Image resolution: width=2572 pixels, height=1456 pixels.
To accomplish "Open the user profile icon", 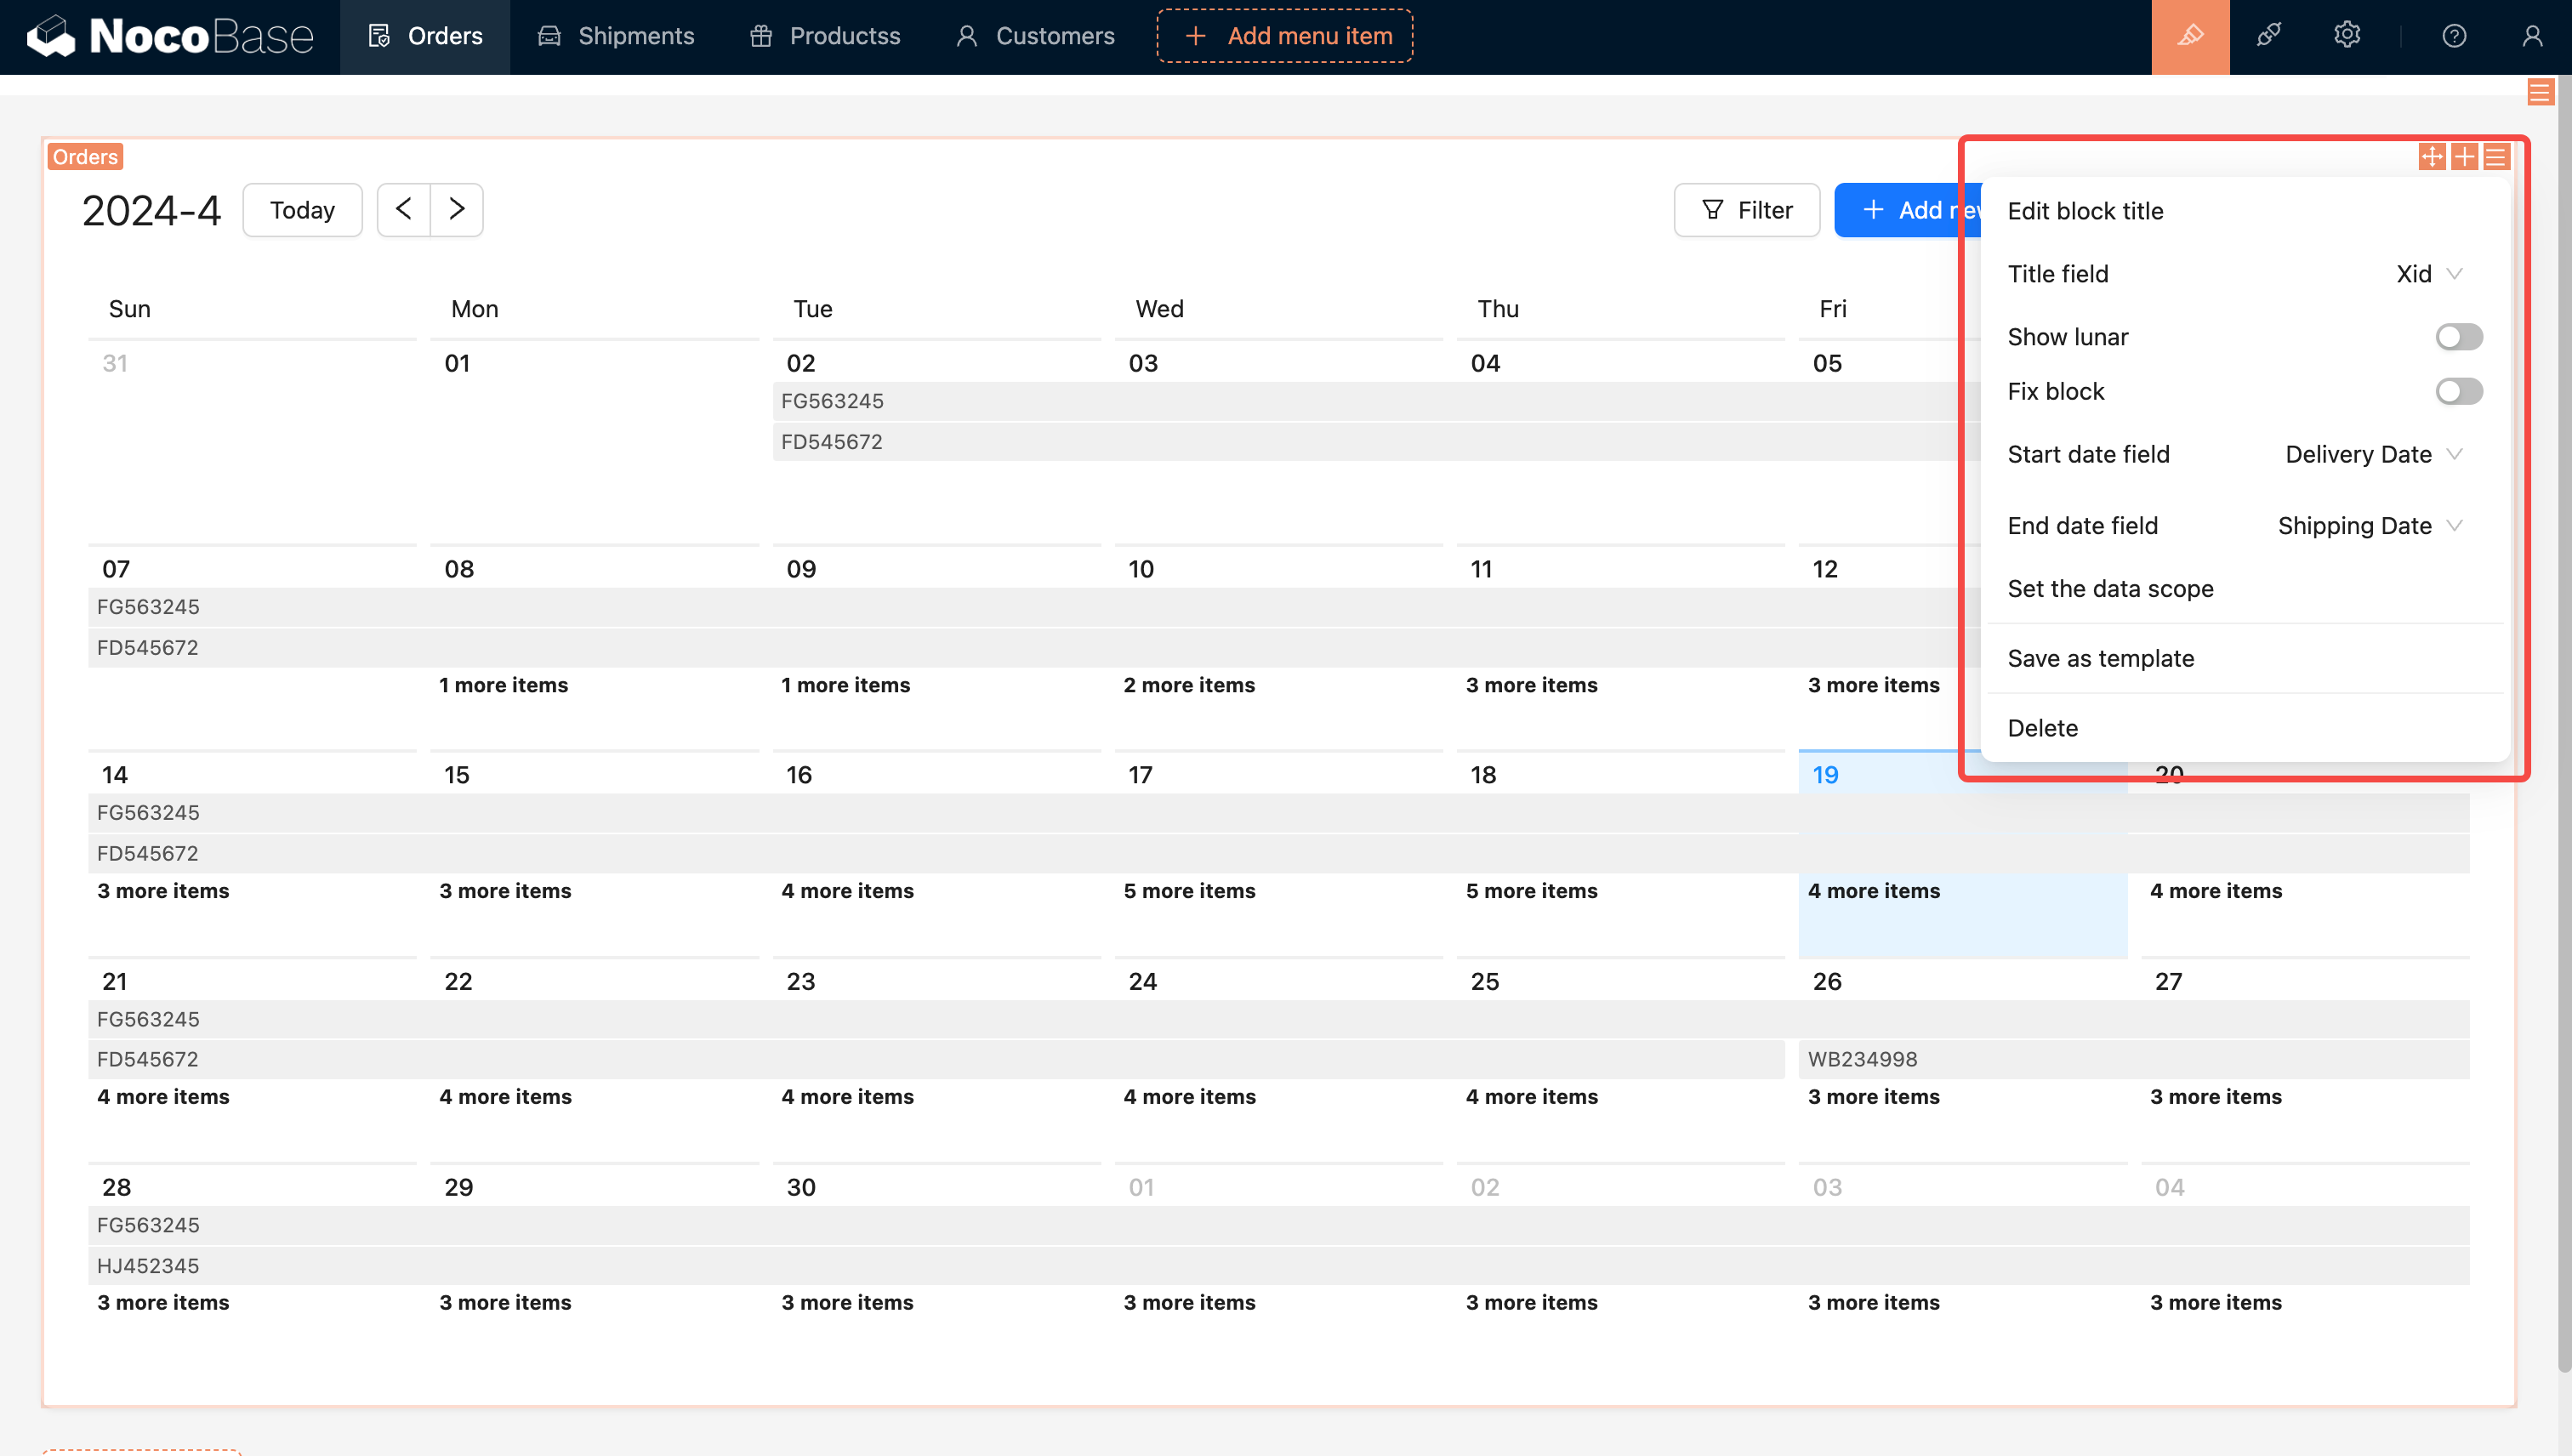I will pyautogui.click(x=2531, y=36).
